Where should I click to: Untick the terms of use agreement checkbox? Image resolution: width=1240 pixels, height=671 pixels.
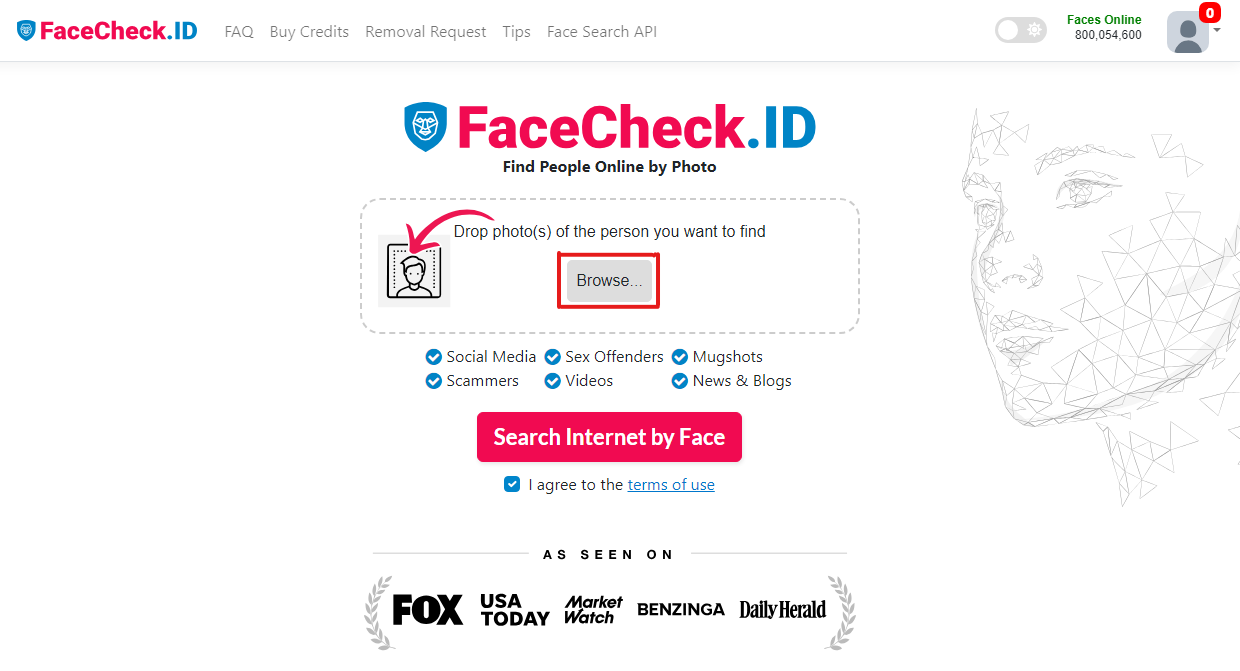tap(512, 484)
